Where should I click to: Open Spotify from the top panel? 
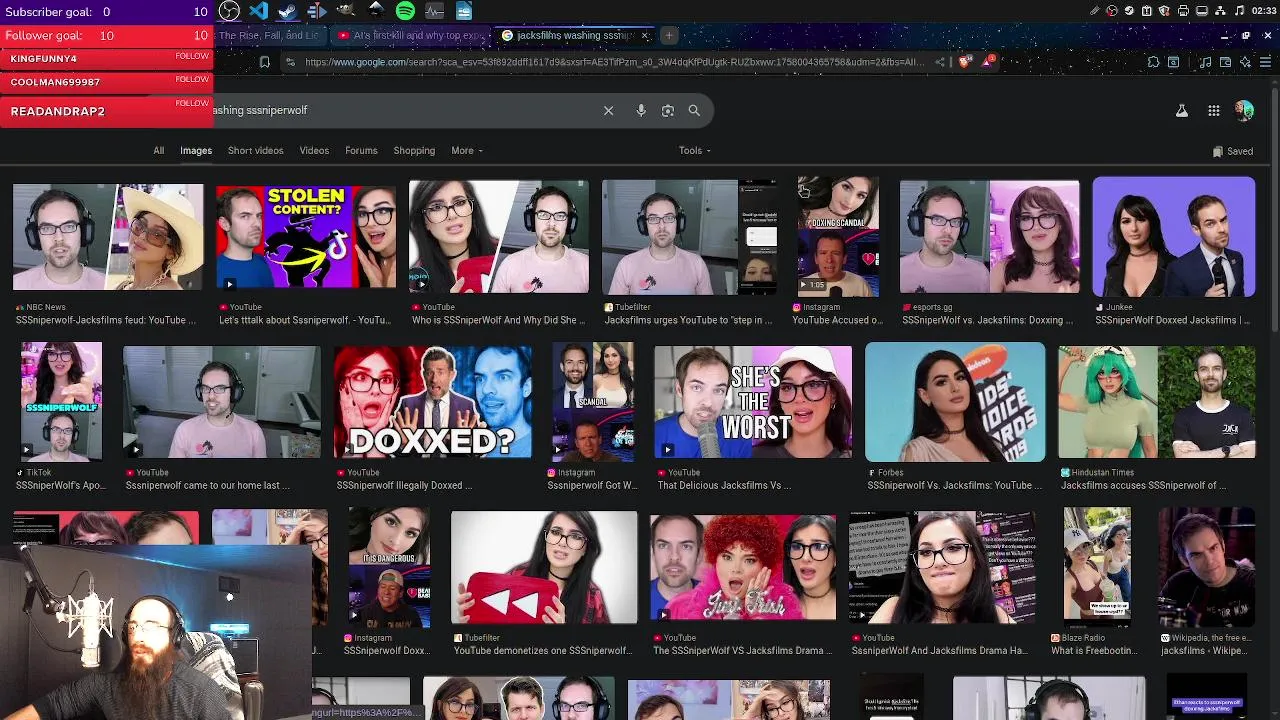pos(405,11)
